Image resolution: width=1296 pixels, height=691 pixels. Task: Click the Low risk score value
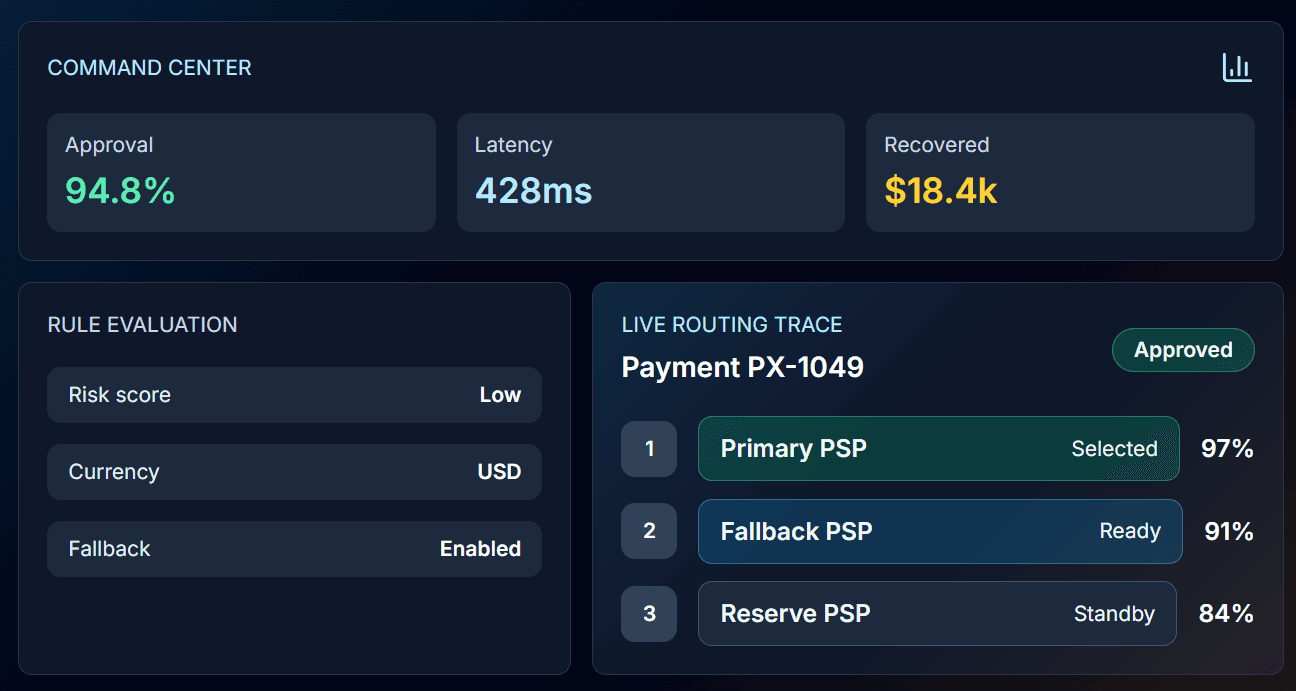(x=500, y=395)
